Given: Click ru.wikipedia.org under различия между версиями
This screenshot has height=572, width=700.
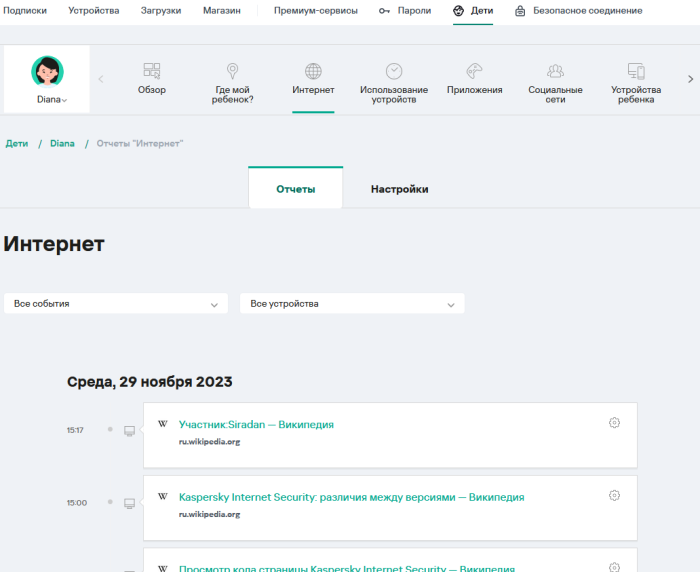Looking at the screenshot, I should 209,514.
